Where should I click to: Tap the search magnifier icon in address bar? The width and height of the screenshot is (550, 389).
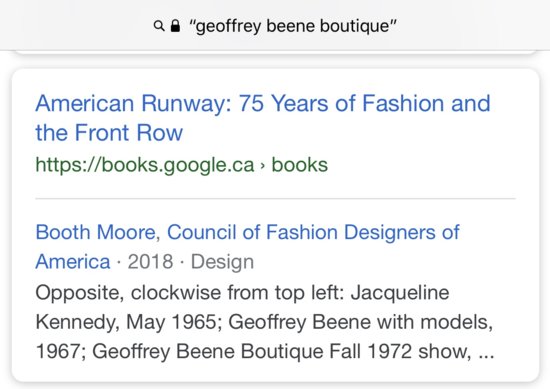tap(159, 26)
